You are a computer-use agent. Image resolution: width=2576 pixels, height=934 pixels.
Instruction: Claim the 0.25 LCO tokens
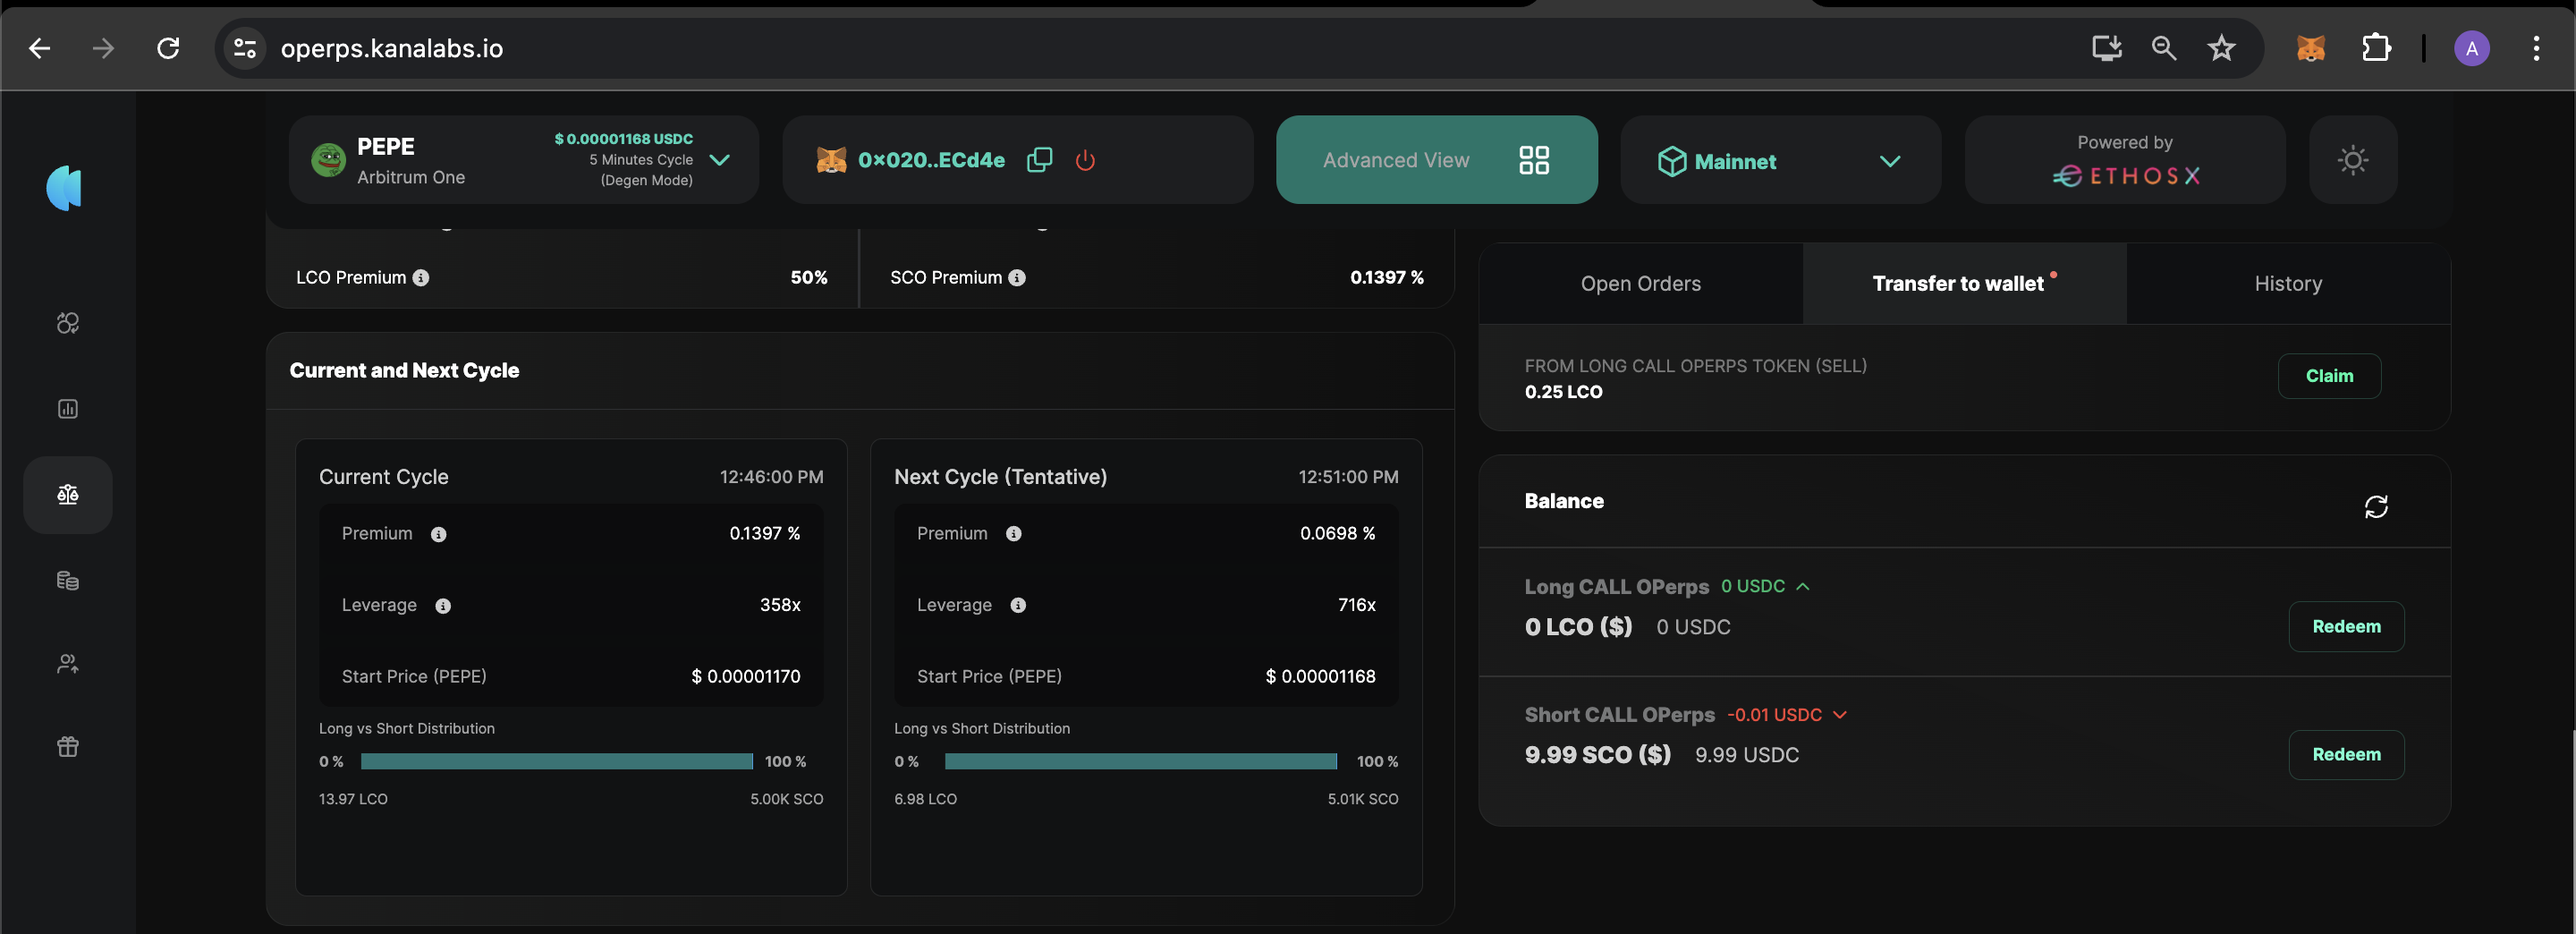click(2328, 376)
